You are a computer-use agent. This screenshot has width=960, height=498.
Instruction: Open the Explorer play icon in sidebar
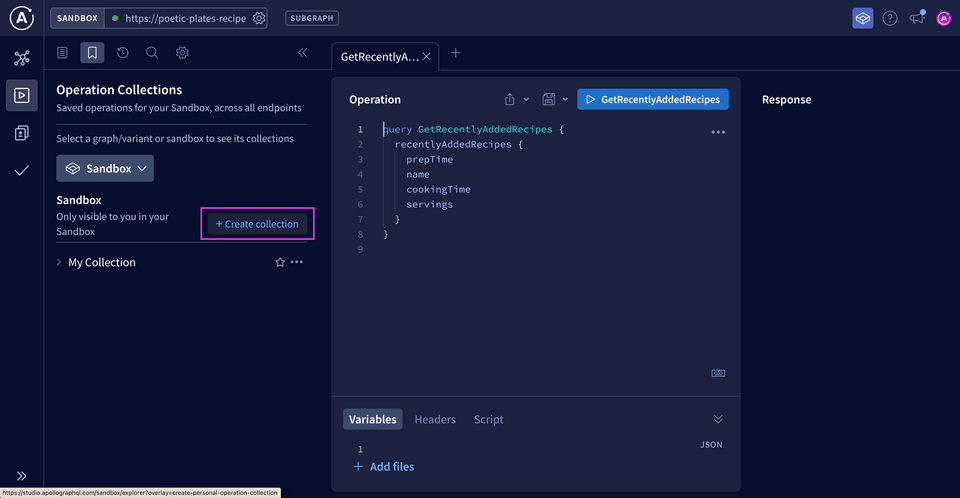pos(21,96)
